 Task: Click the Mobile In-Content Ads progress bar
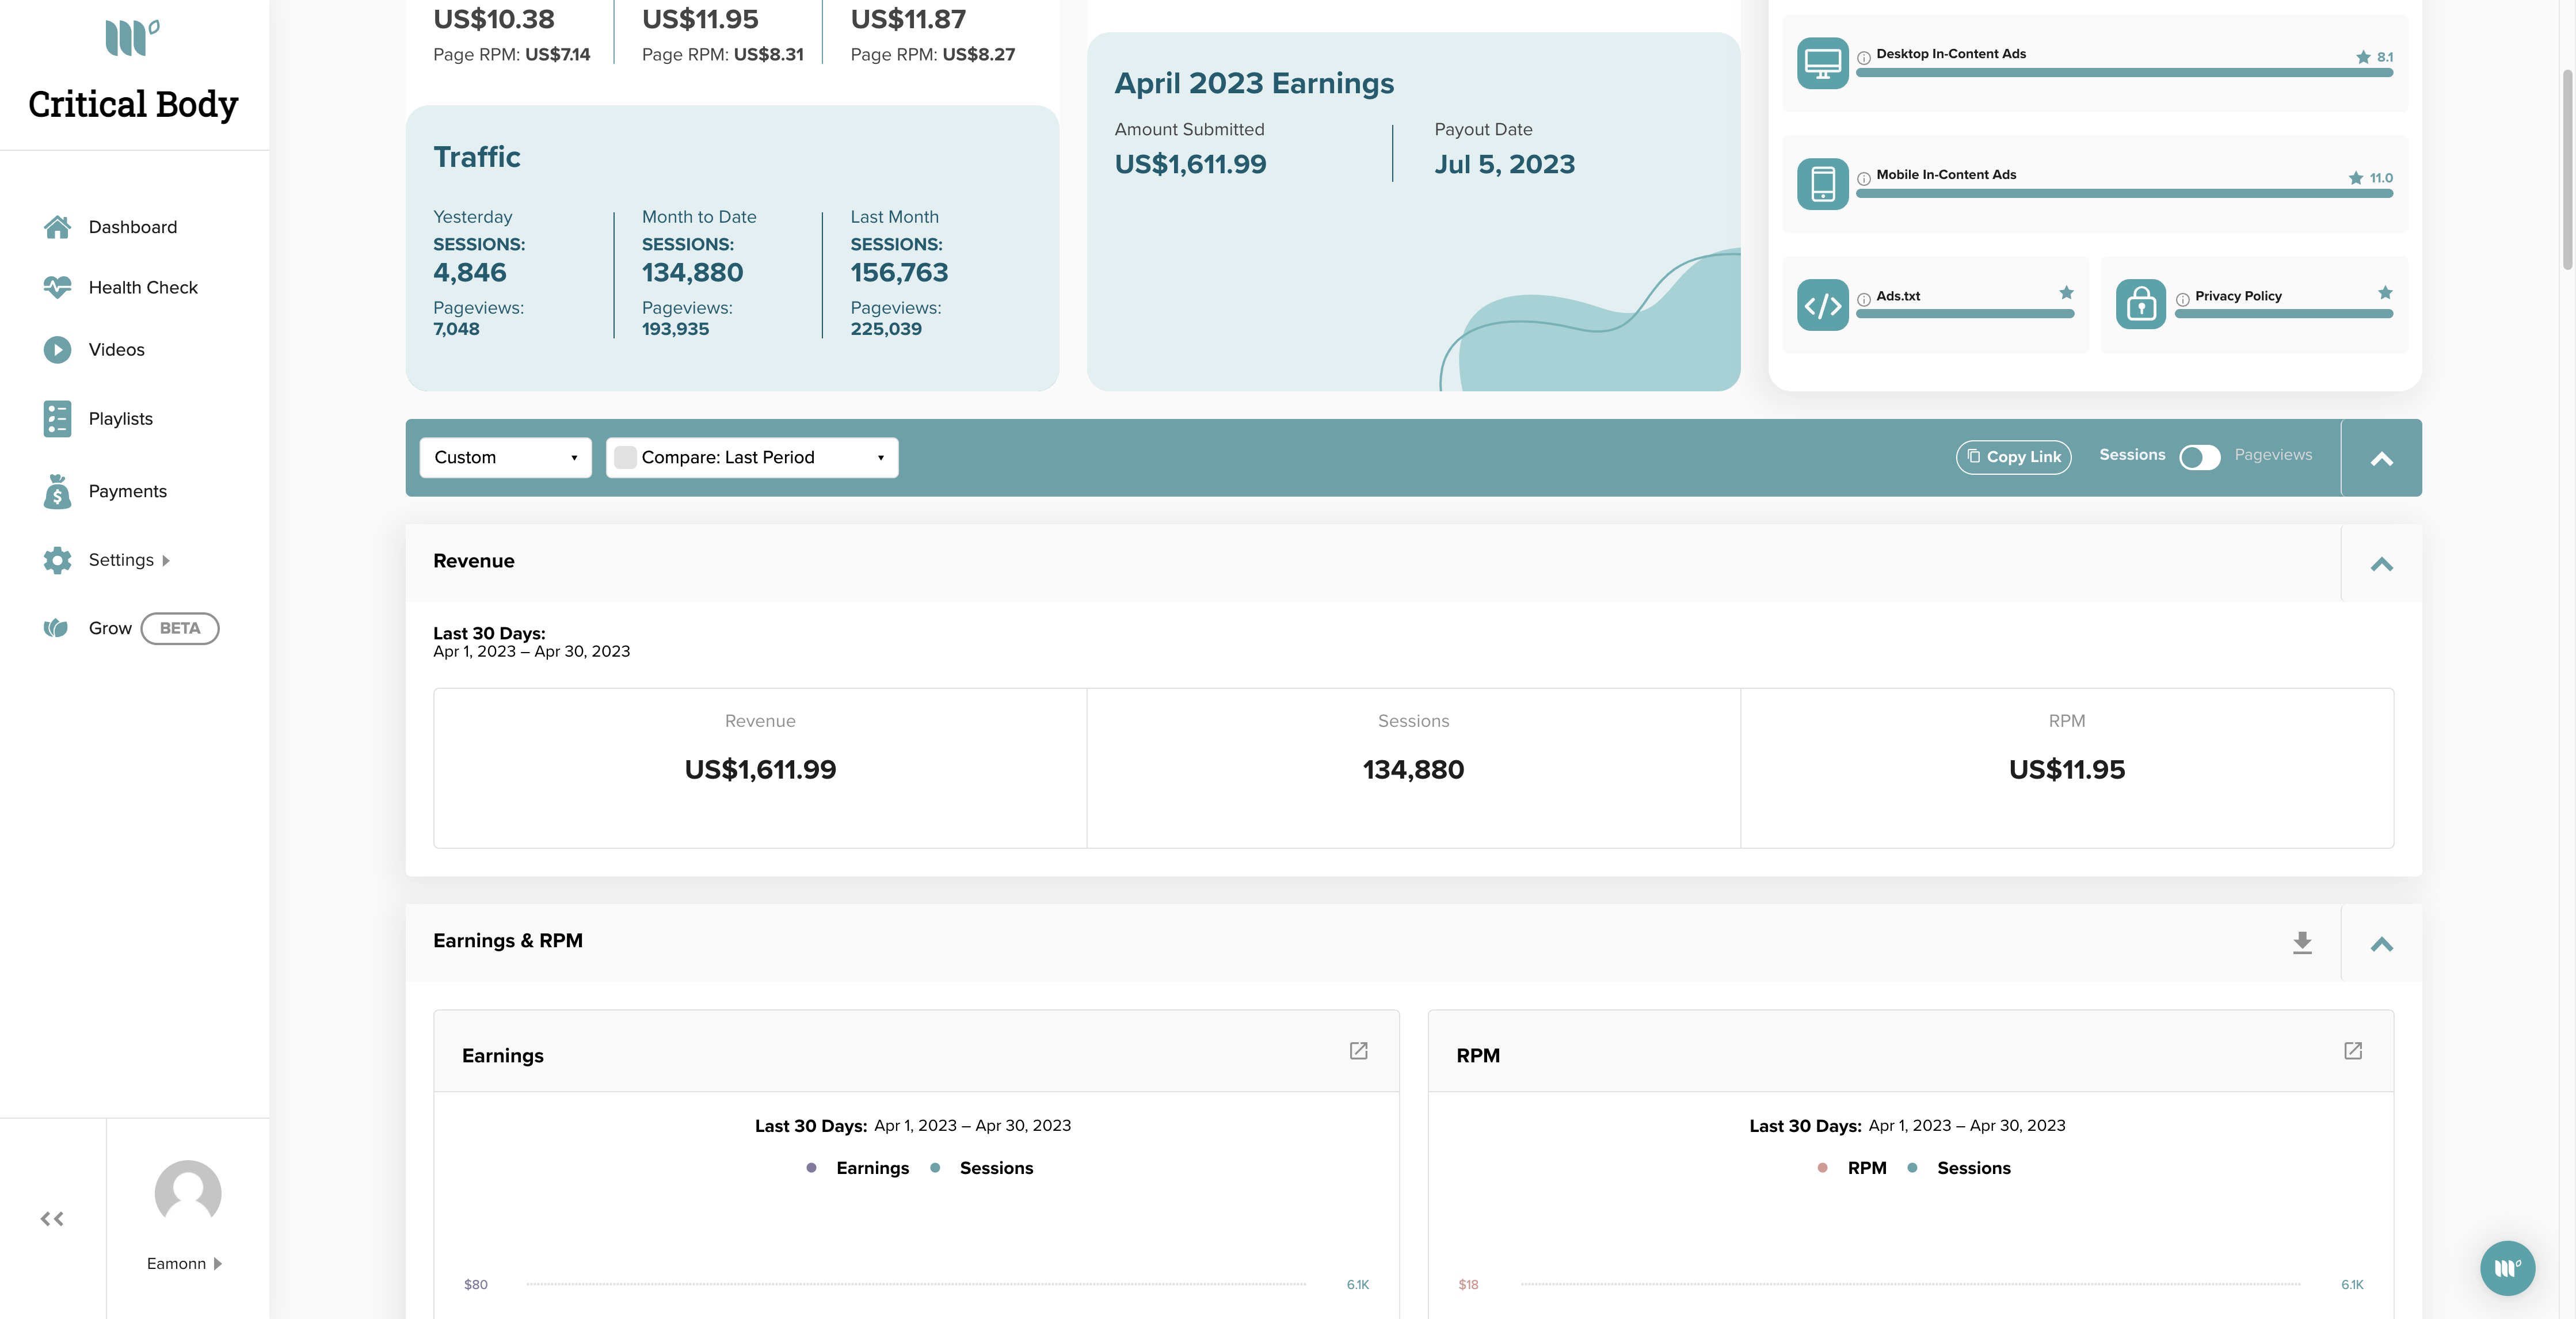[x=2124, y=194]
